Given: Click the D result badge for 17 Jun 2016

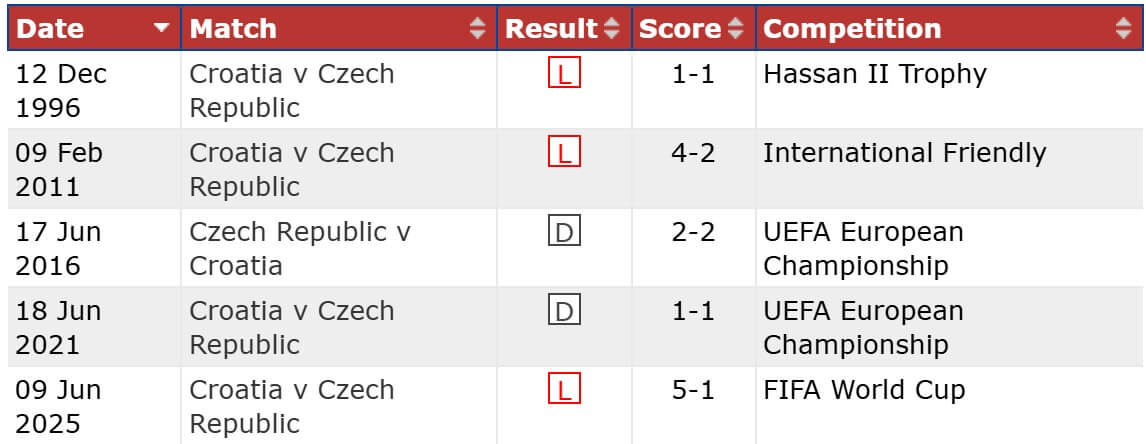Looking at the screenshot, I should point(564,232).
